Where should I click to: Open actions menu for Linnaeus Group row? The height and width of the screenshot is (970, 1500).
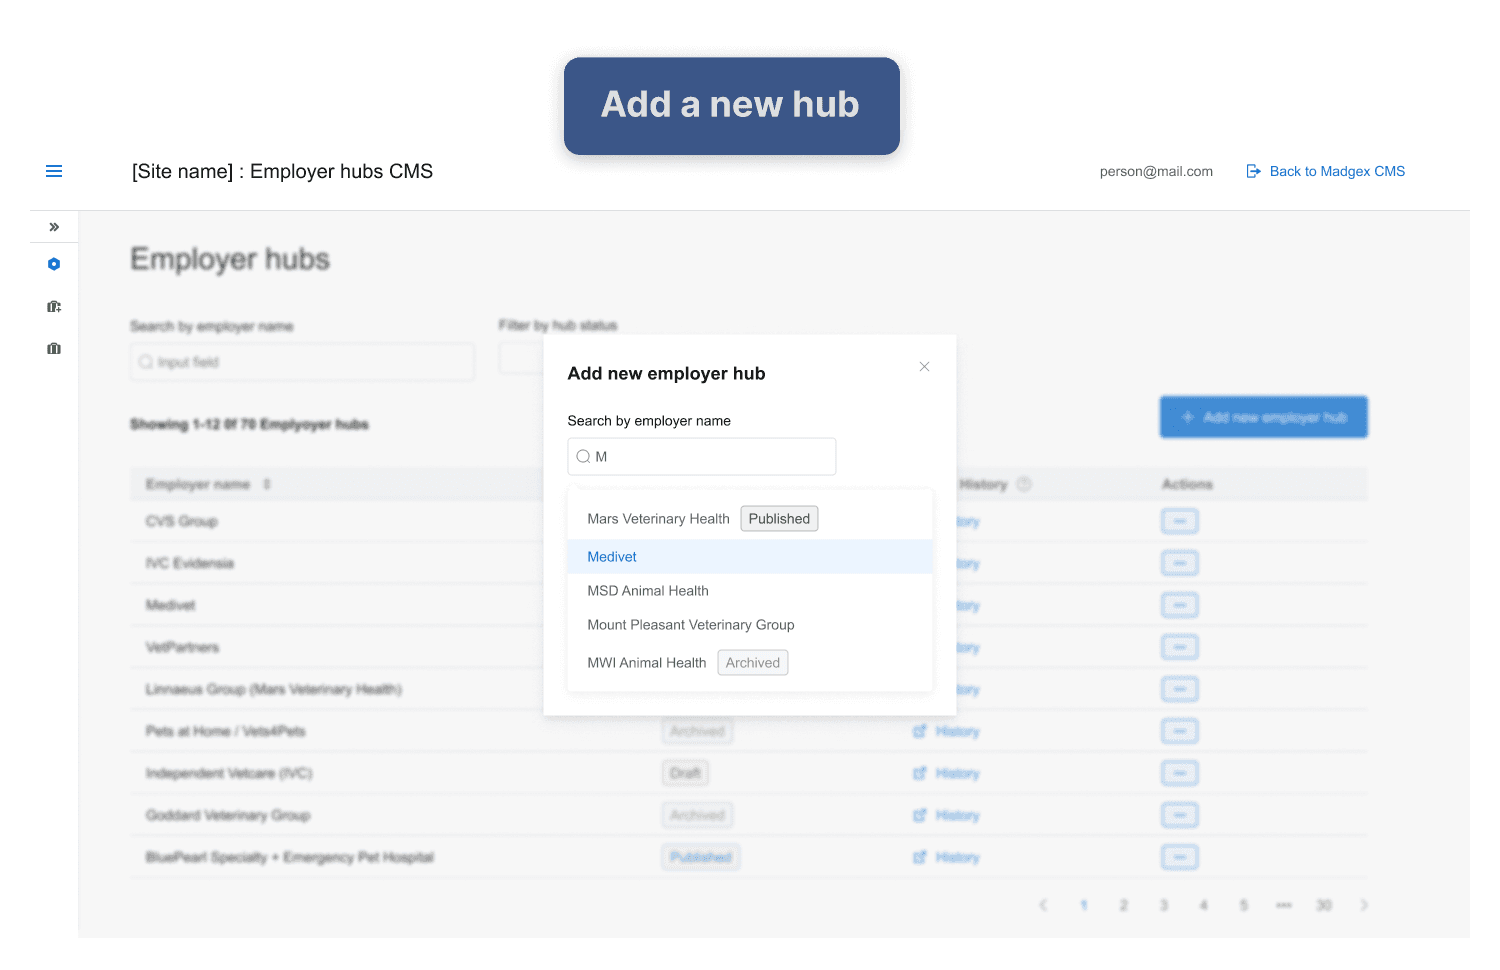click(1180, 689)
